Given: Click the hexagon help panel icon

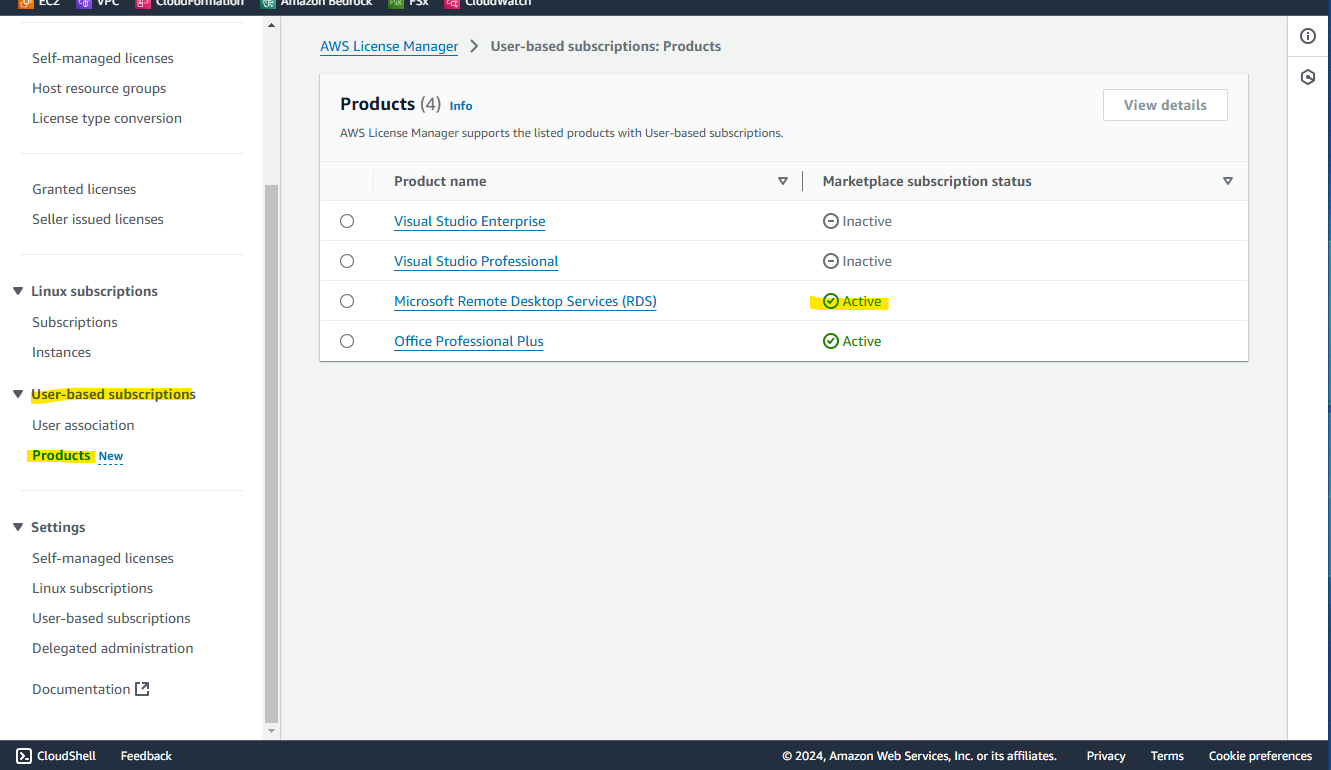Looking at the screenshot, I should point(1308,77).
